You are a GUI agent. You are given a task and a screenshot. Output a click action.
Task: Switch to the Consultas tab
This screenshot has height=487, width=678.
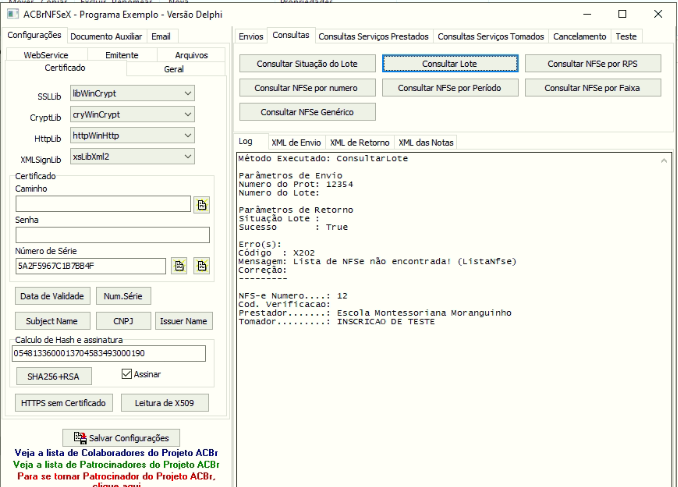[291, 35]
